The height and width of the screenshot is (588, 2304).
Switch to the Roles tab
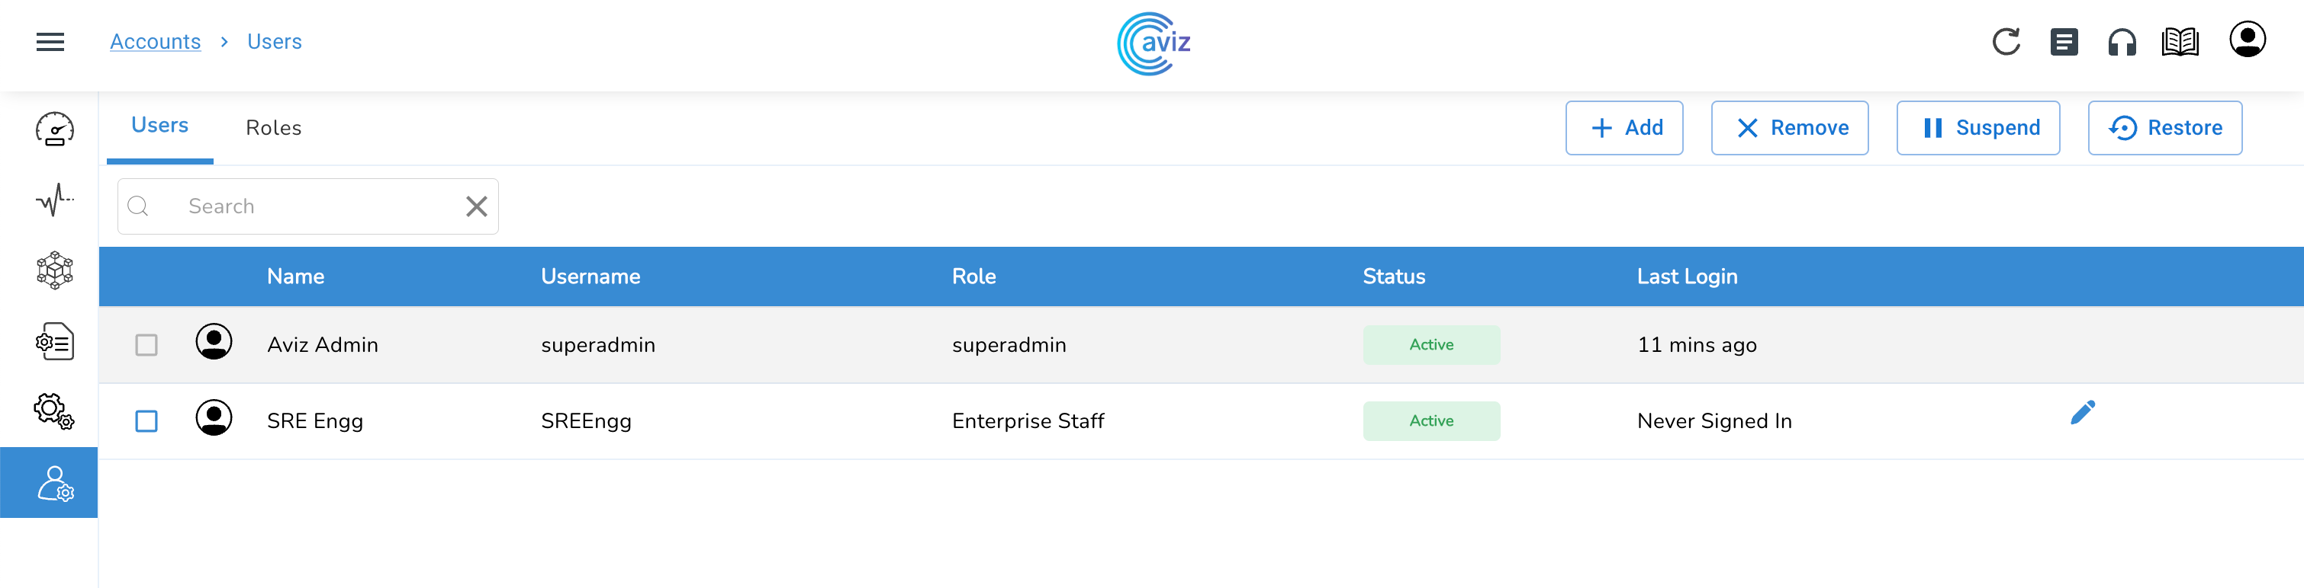pos(273,128)
